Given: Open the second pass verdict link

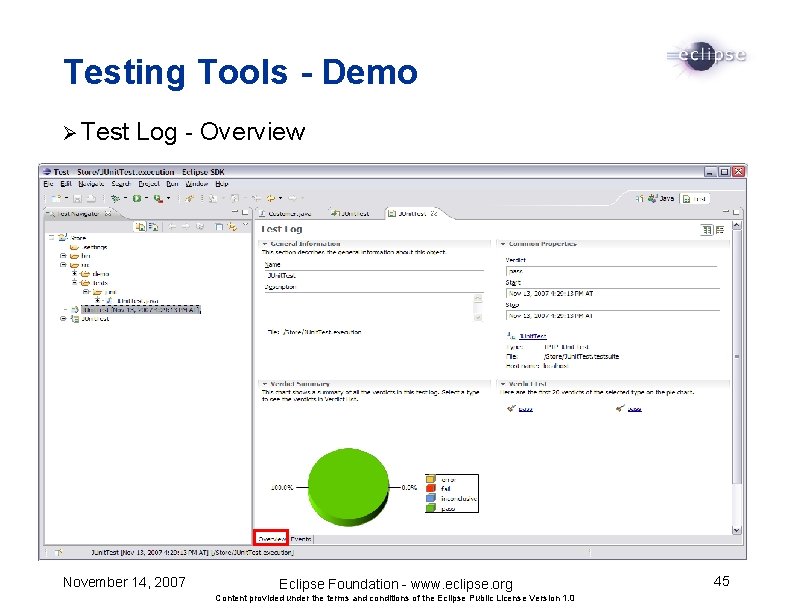Looking at the screenshot, I should tap(634, 409).
